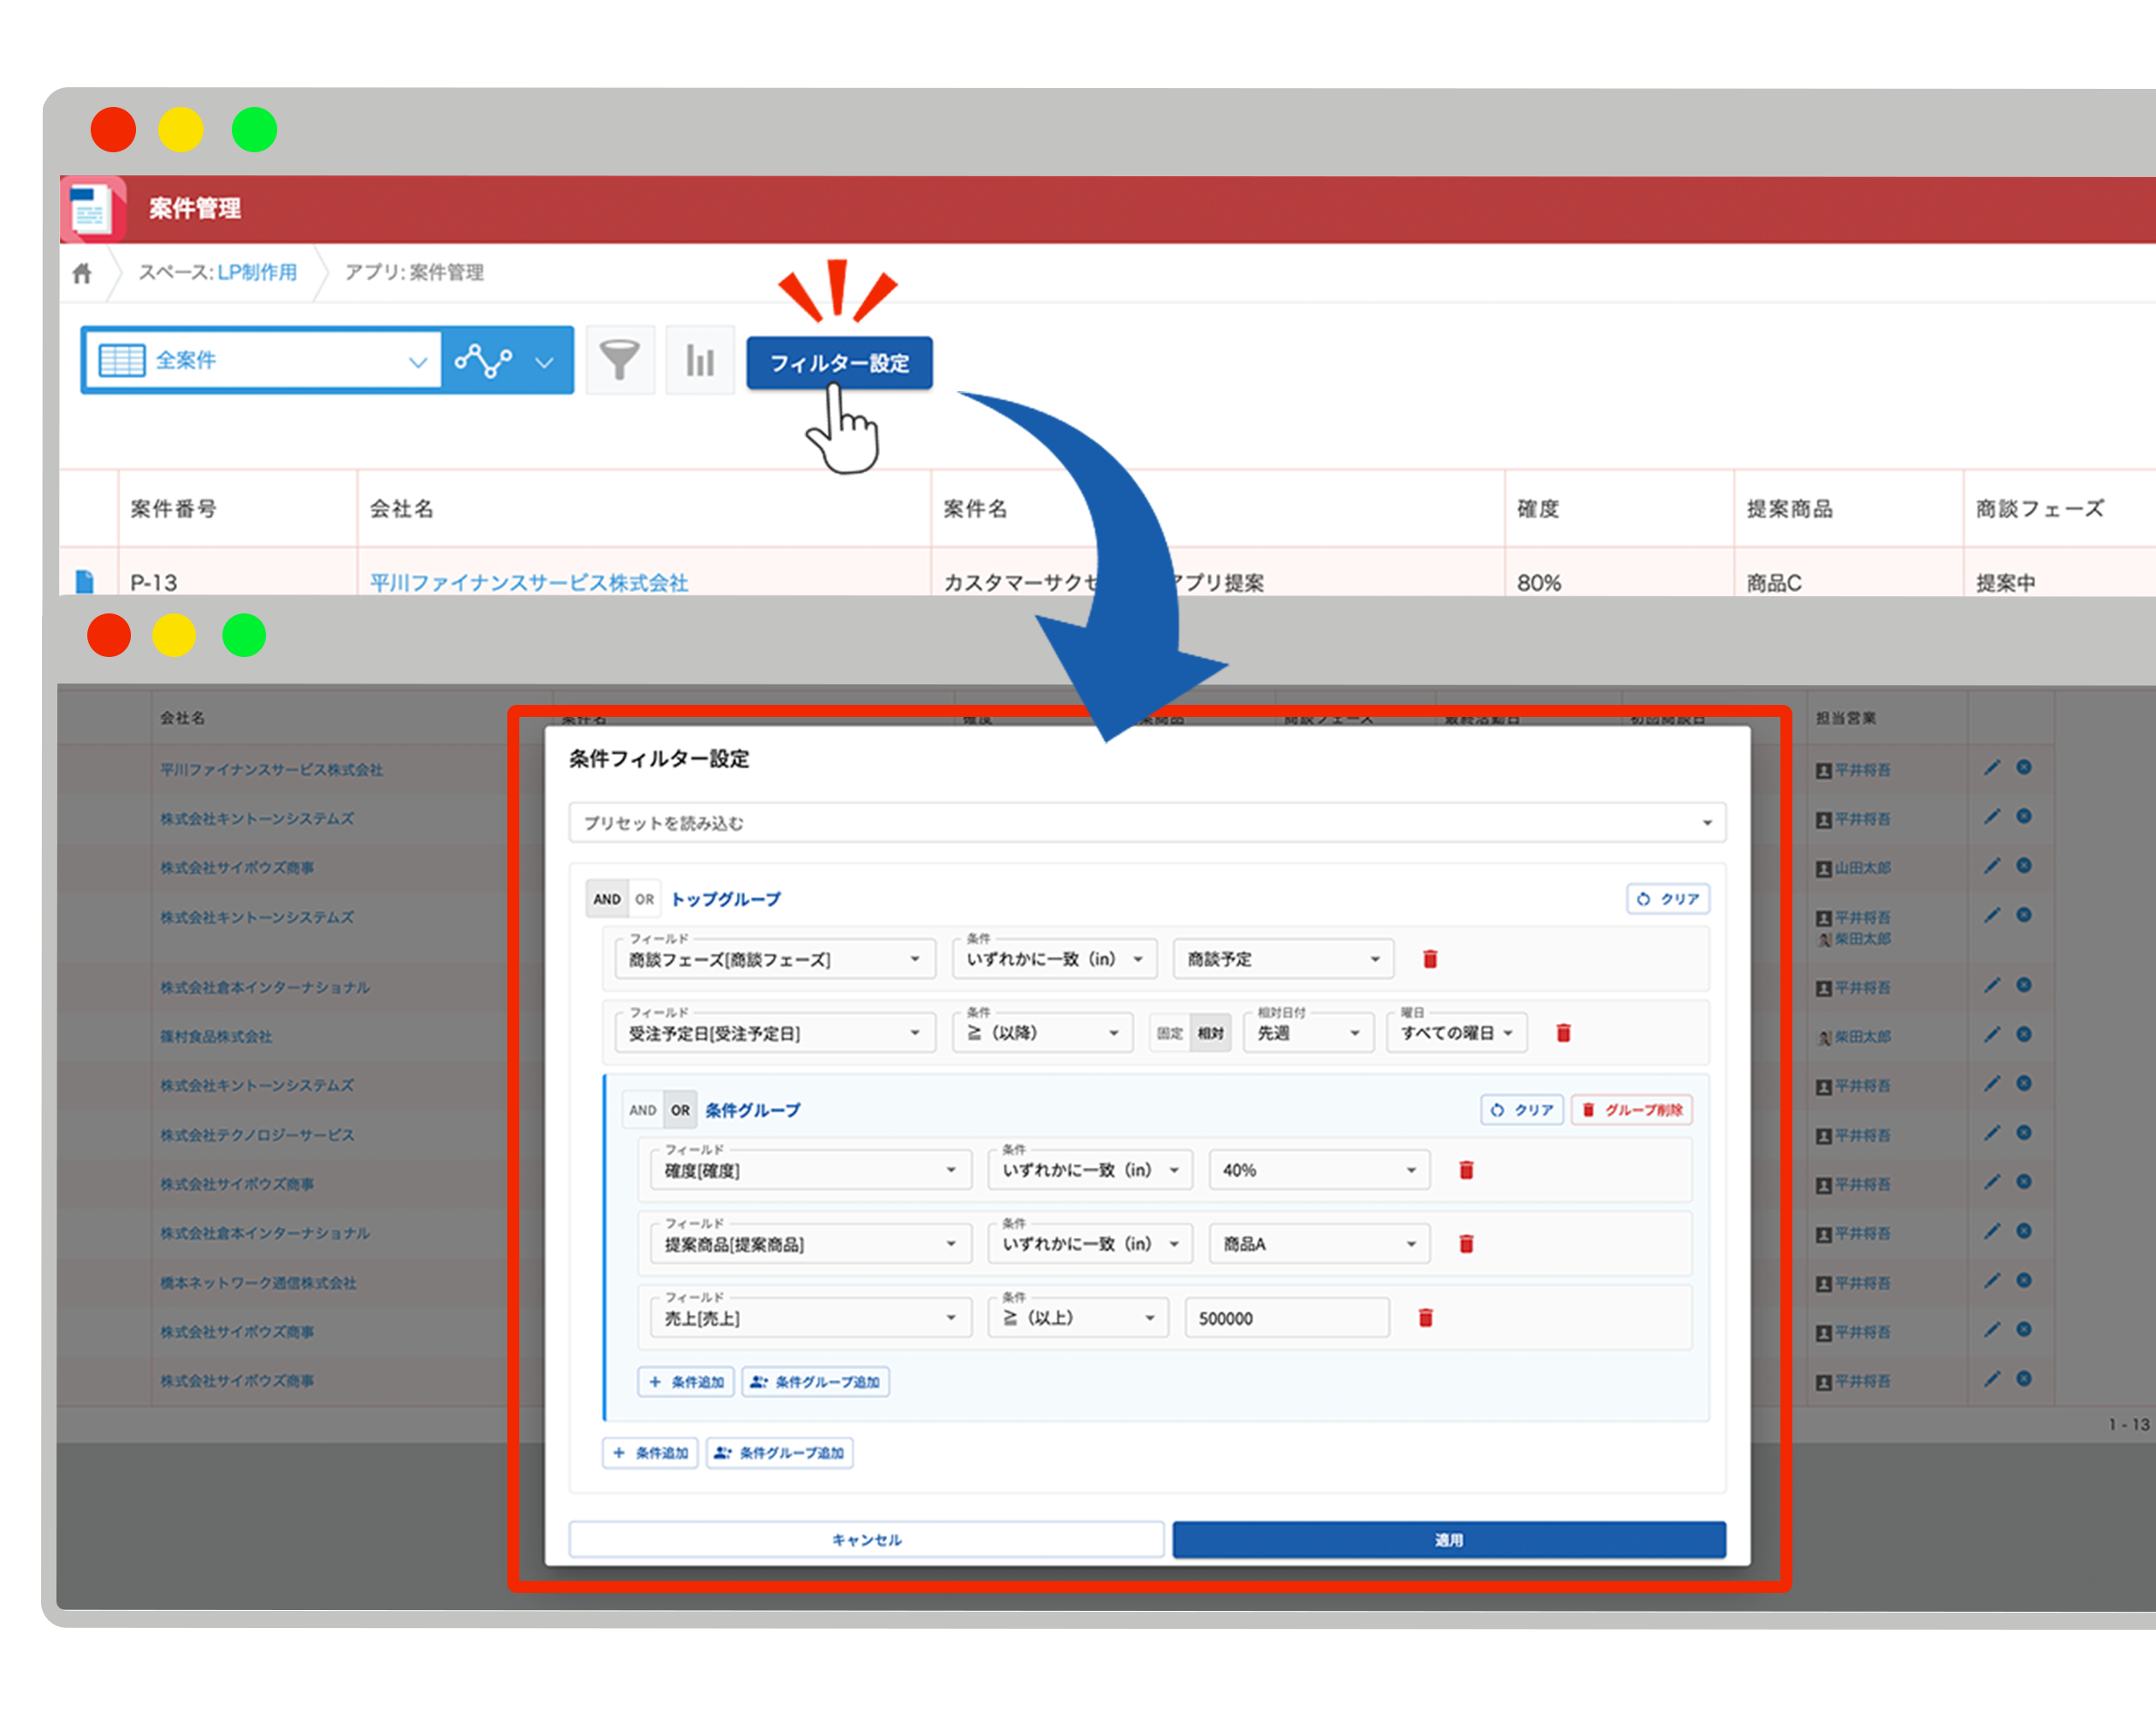Toggle date mode to 固定
Image resolution: width=2156 pixels, height=1711 pixels.
(1169, 1033)
